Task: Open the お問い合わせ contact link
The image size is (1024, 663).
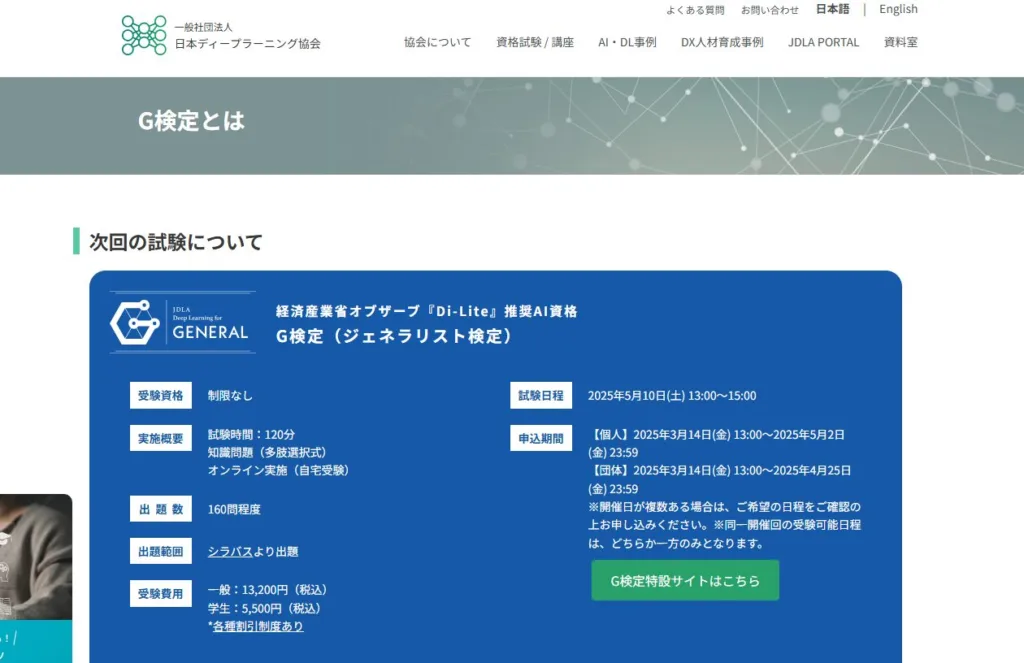Action: (769, 10)
